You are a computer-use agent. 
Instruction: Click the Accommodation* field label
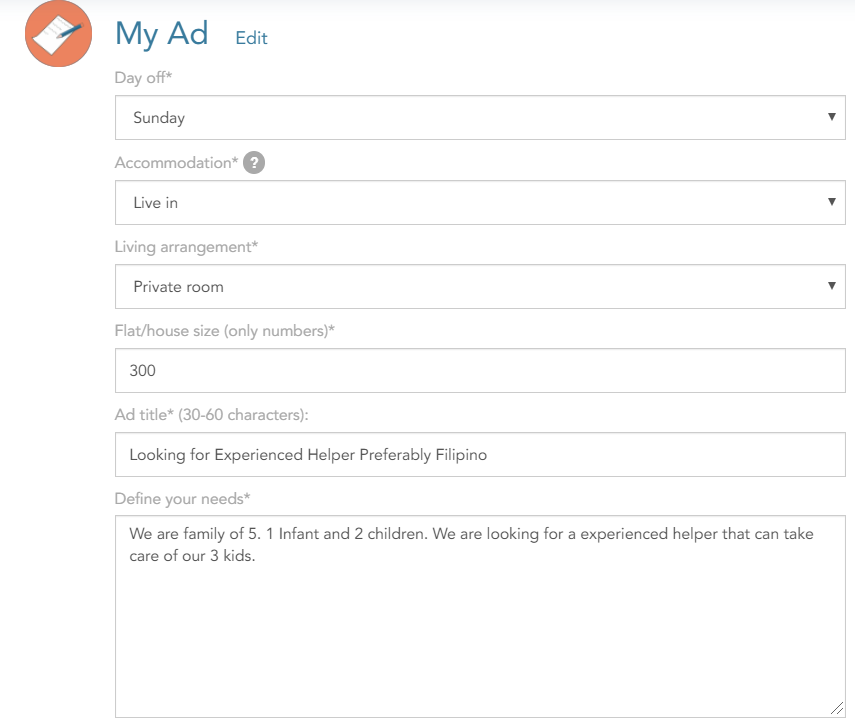pyautogui.click(x=177, y=163)
